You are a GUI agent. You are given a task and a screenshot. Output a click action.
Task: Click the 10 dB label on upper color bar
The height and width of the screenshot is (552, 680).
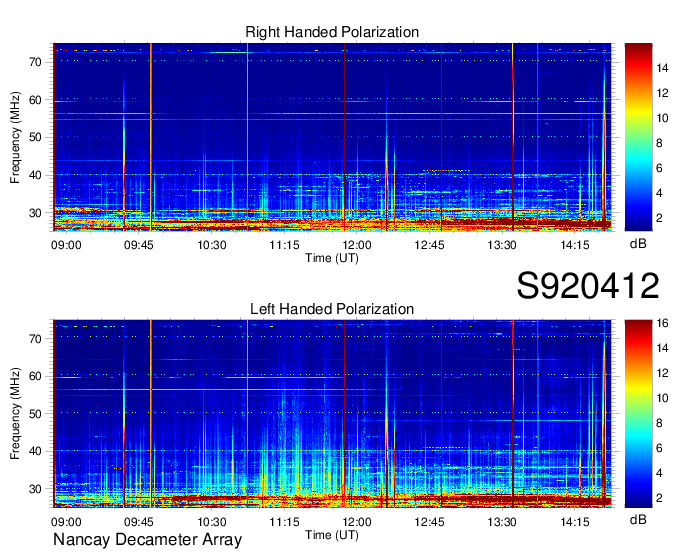tap(662, 118)
